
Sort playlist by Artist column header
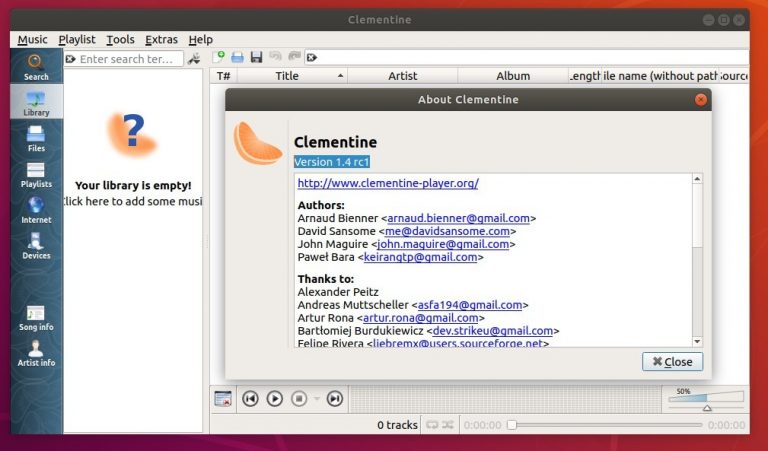403,76
